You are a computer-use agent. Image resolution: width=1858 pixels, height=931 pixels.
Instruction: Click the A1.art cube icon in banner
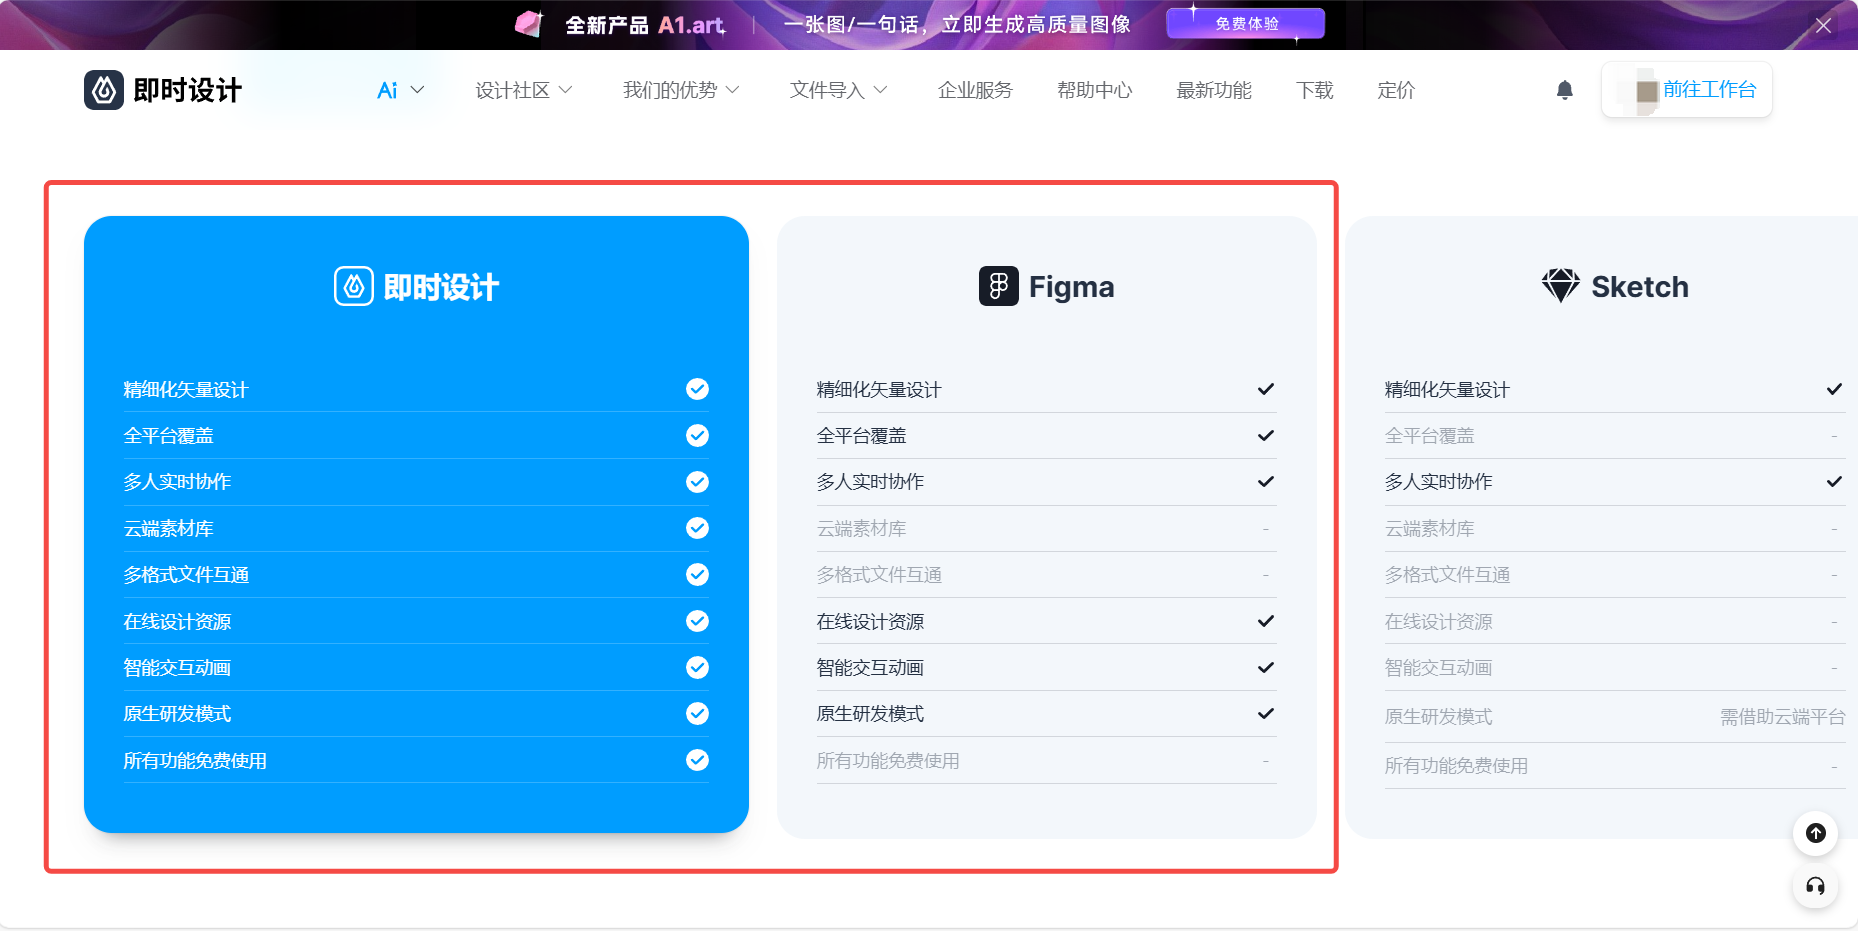pos(529,24)
